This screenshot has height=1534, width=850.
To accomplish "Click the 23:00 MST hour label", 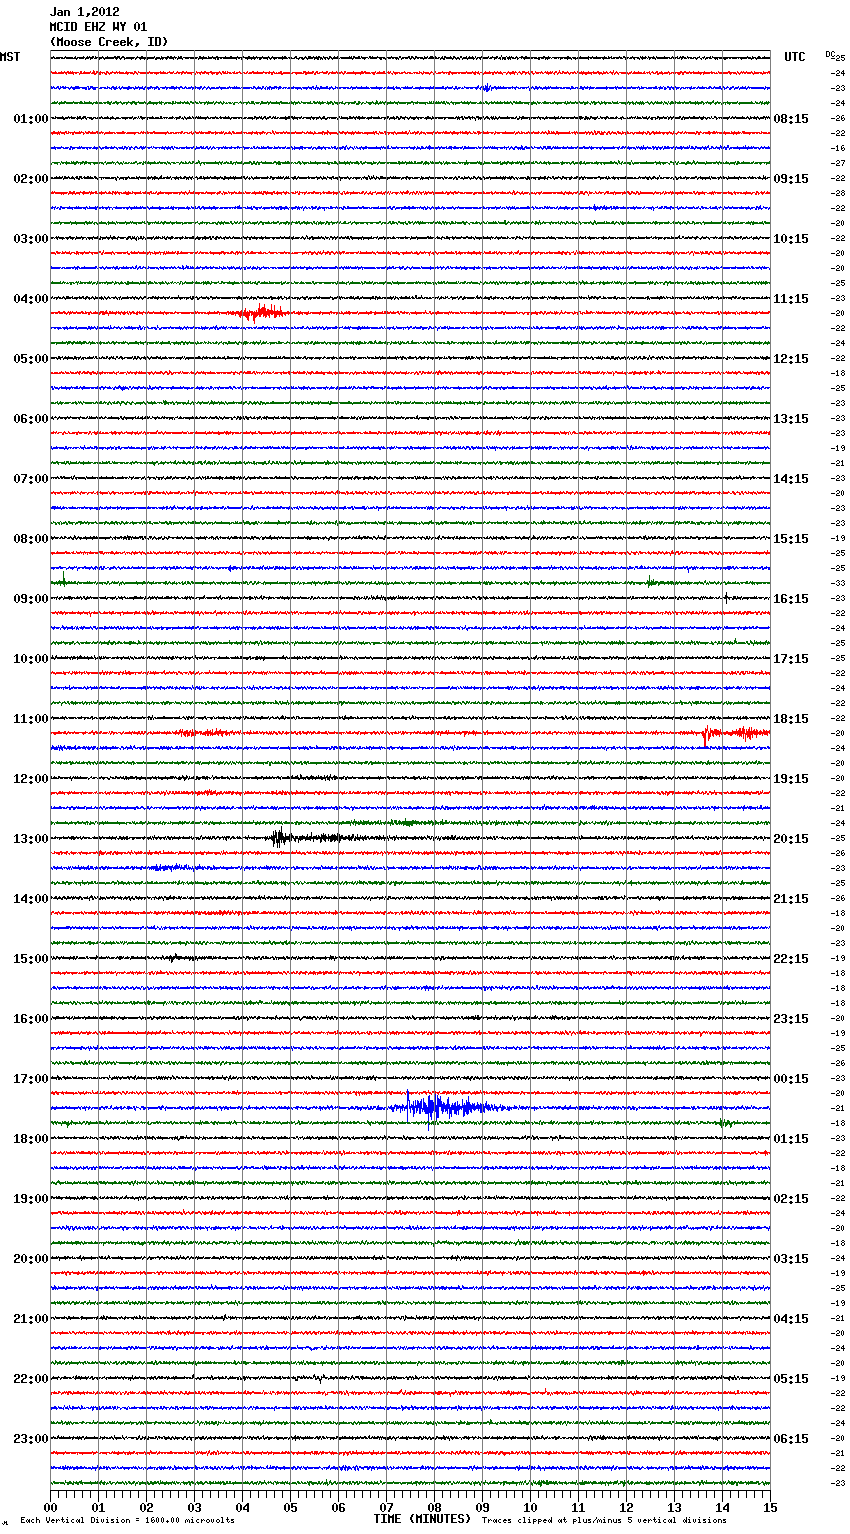I will point(31,1439).
